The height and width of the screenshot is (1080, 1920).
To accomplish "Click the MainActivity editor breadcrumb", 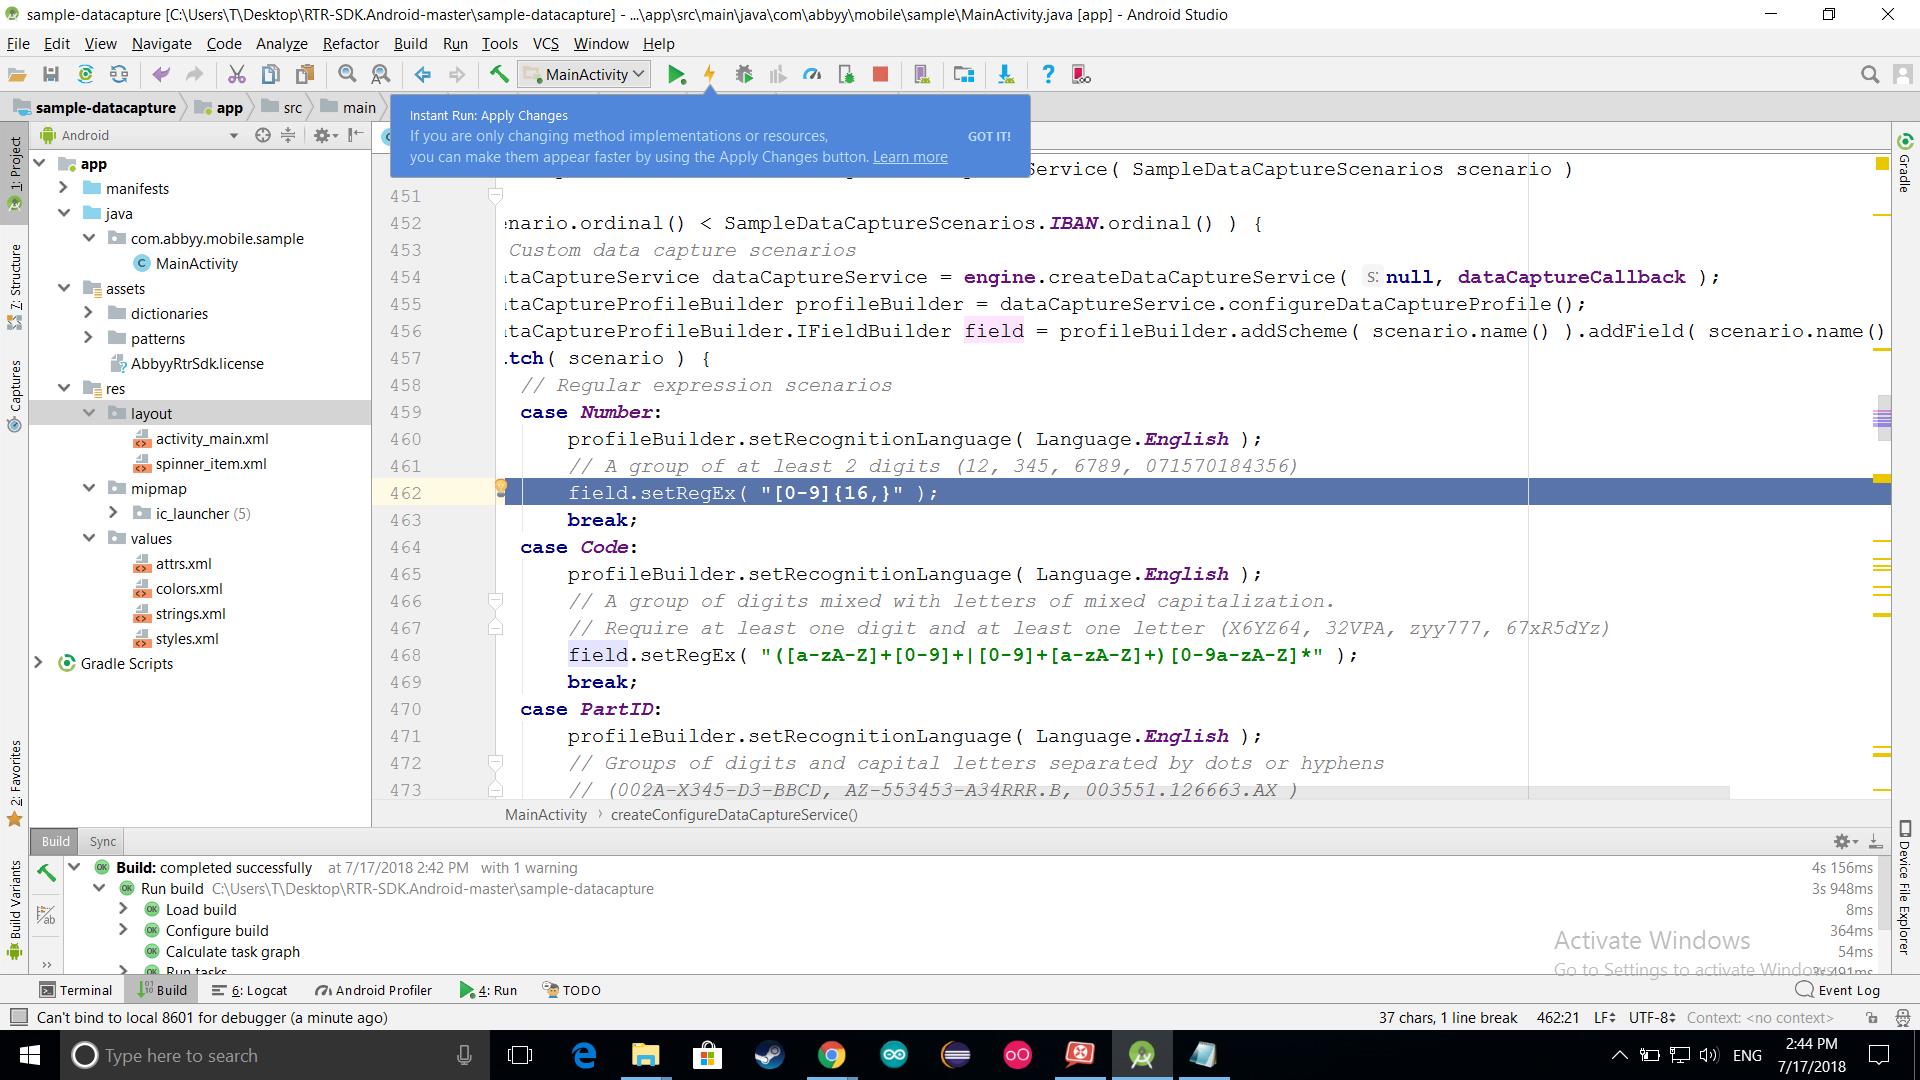I will (546, 815).
